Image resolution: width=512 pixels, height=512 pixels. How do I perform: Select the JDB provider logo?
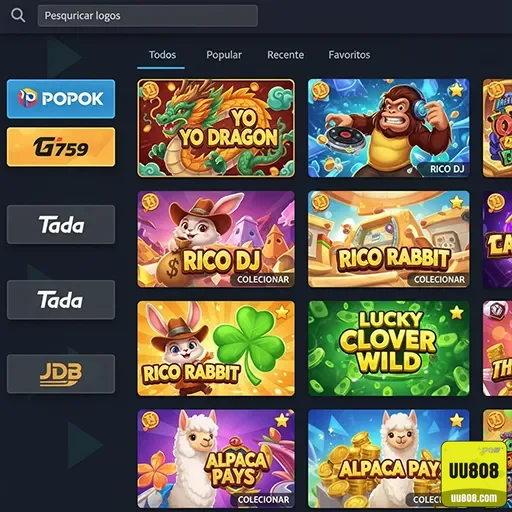point(61,374)
